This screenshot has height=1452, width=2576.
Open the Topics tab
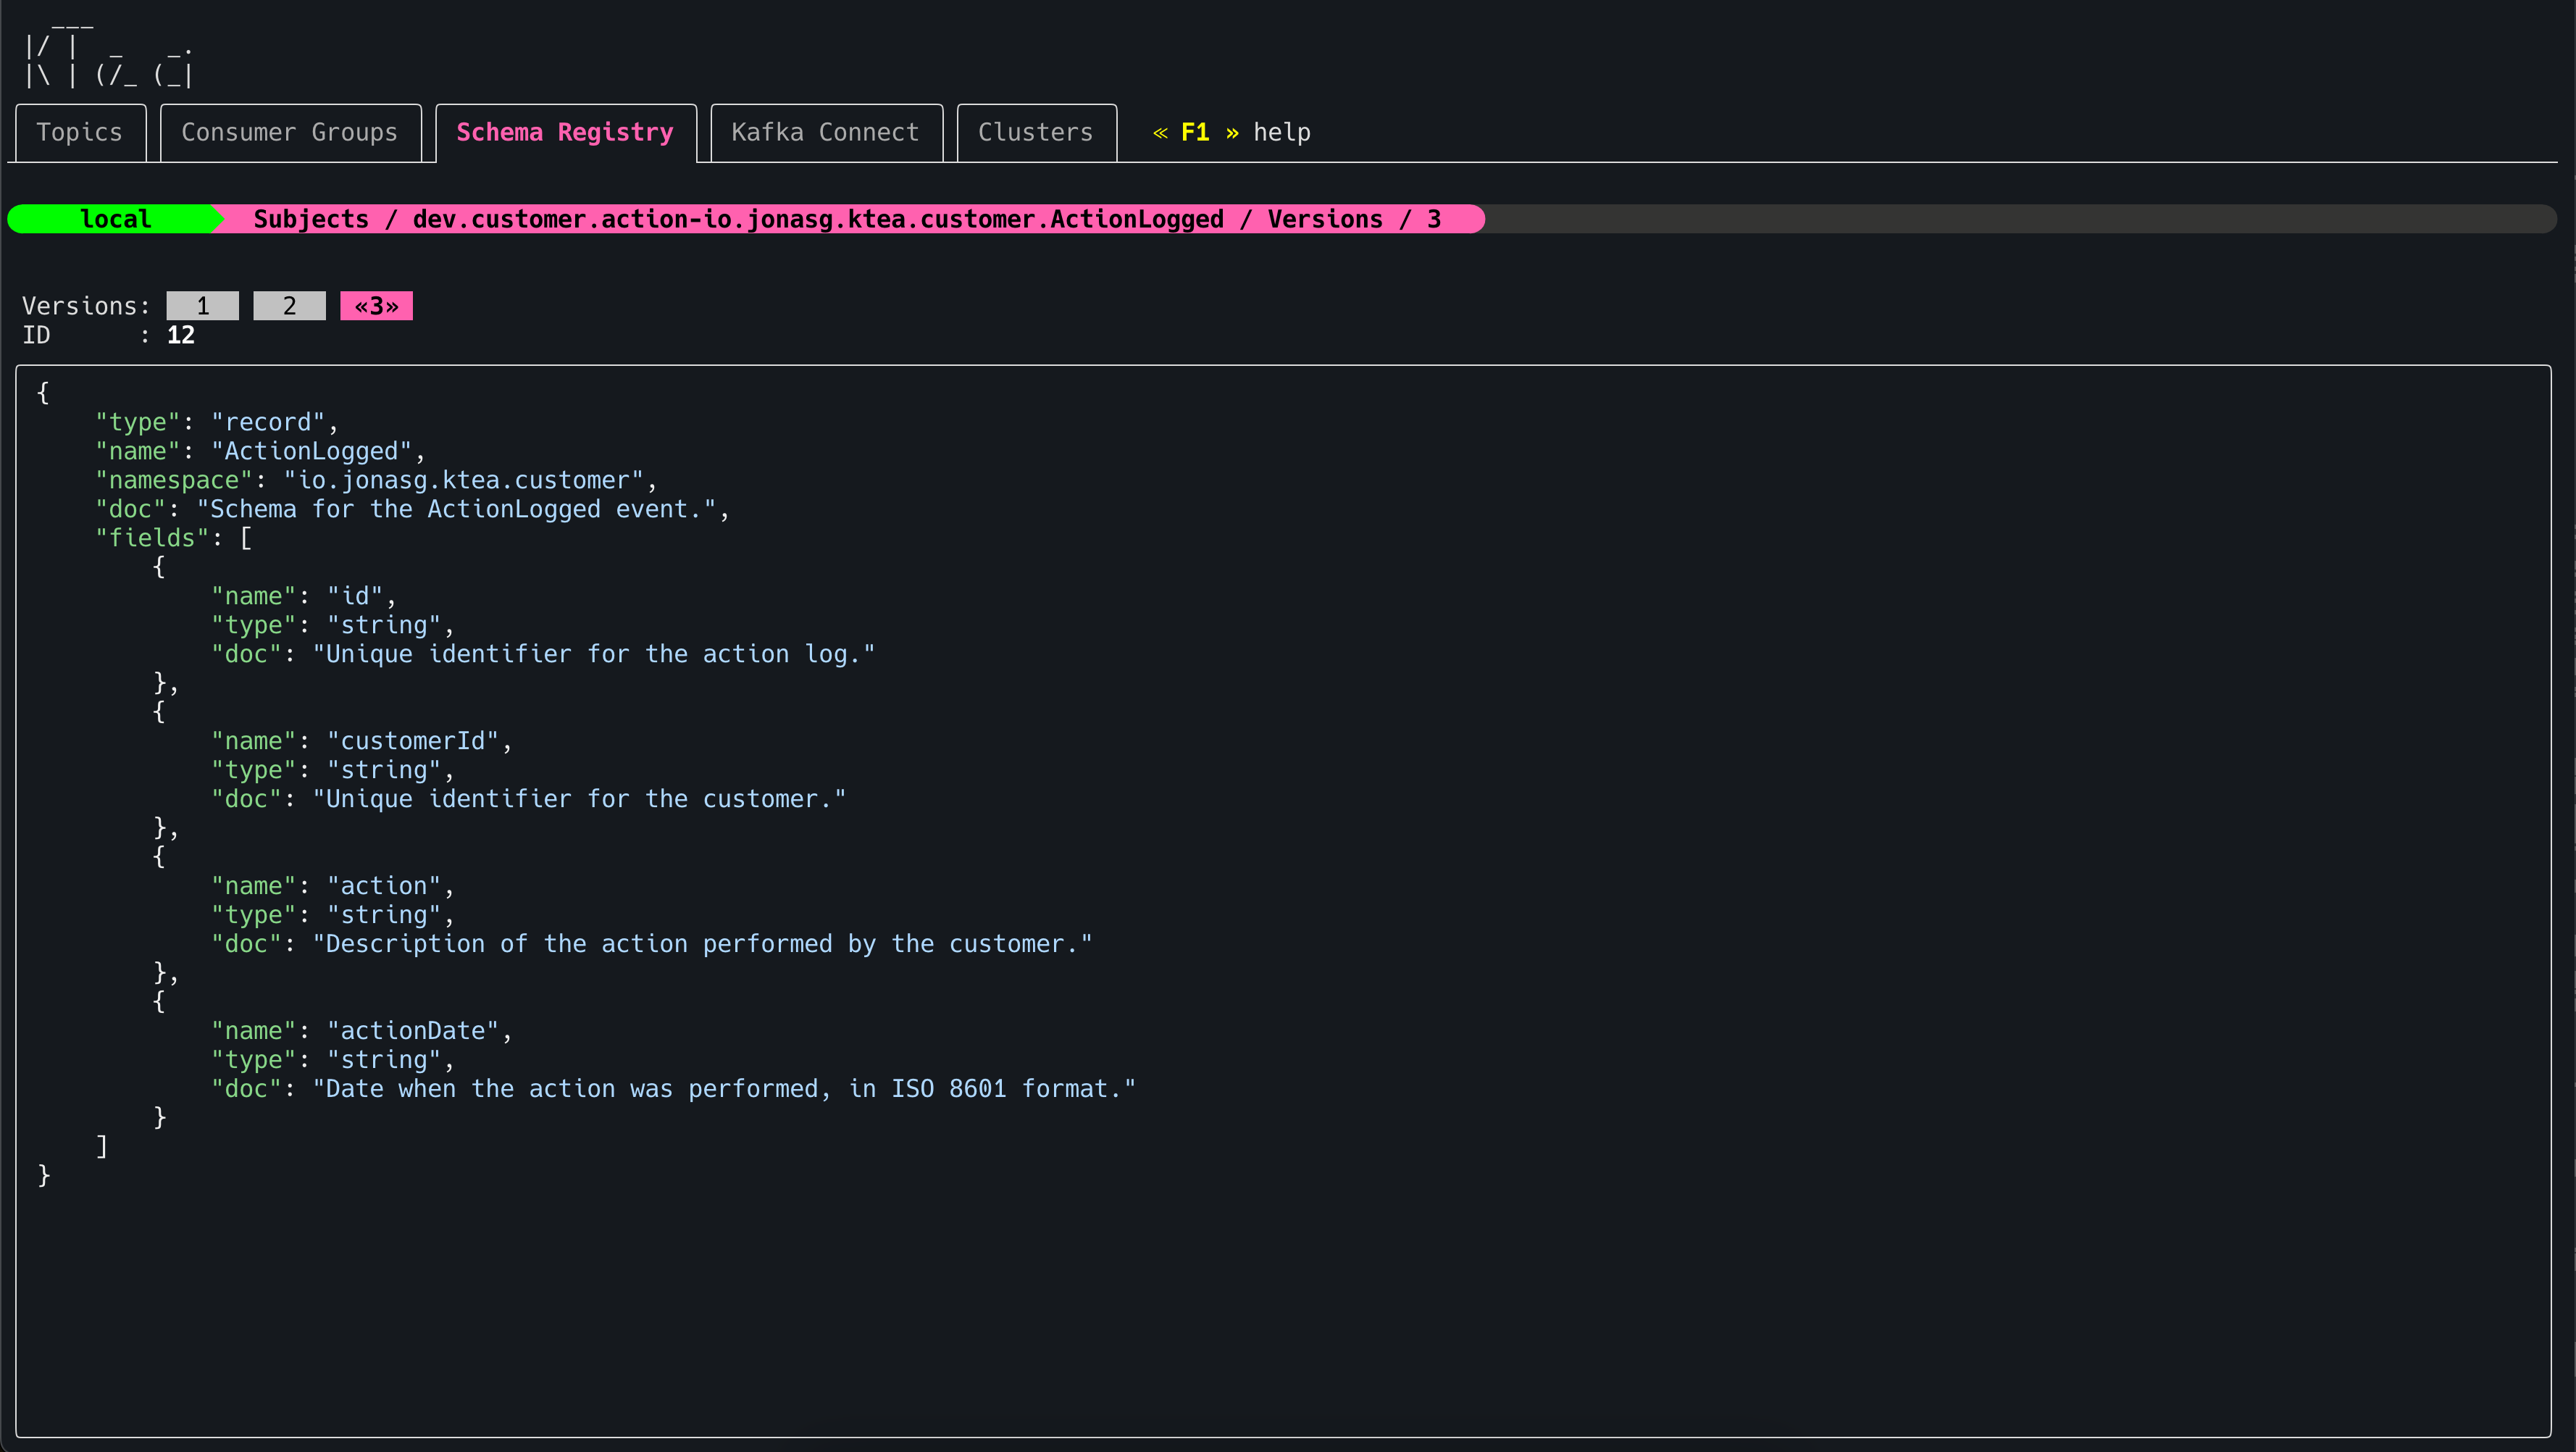79,132
